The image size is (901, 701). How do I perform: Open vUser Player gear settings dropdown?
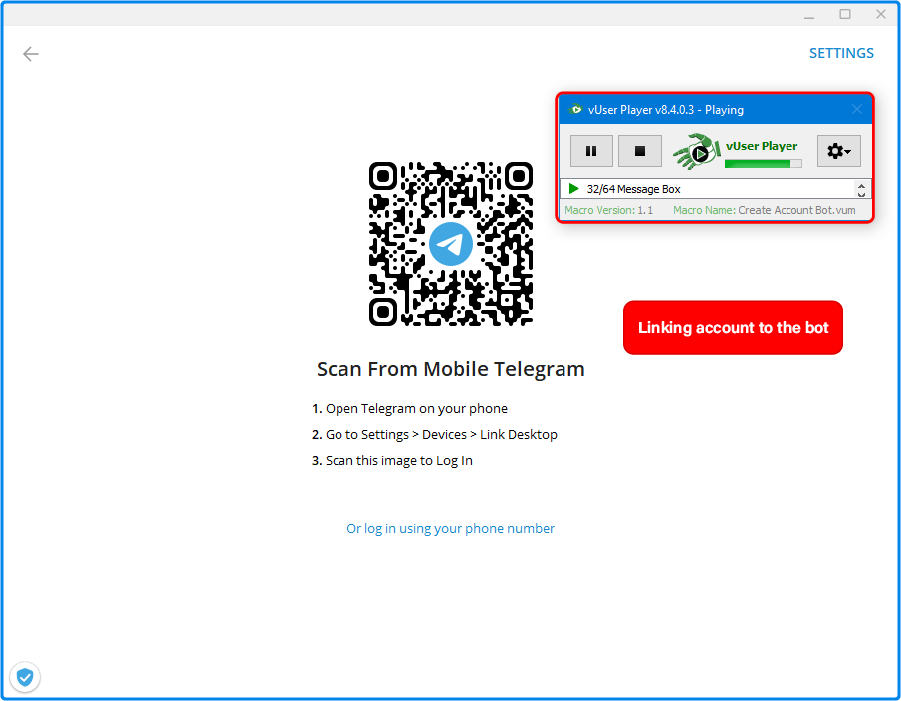(838, 151)
